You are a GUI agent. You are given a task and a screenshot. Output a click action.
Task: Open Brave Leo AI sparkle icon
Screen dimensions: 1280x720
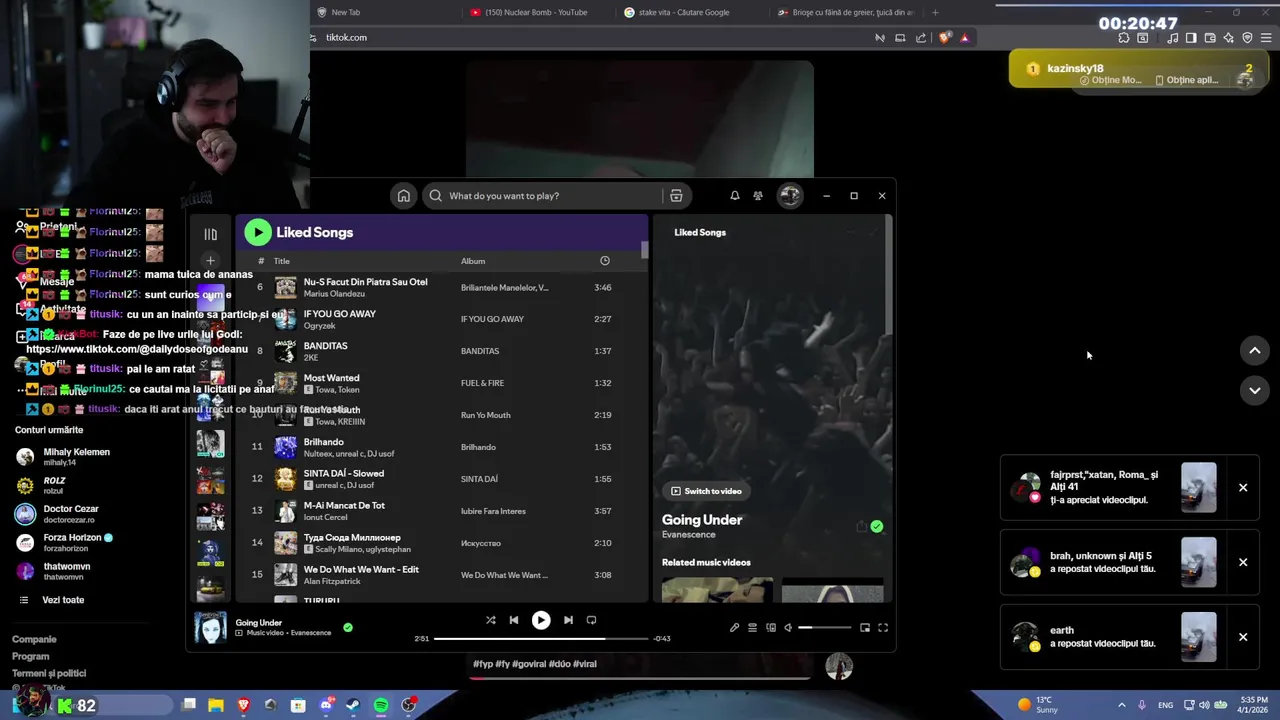tap(1229, 38)
